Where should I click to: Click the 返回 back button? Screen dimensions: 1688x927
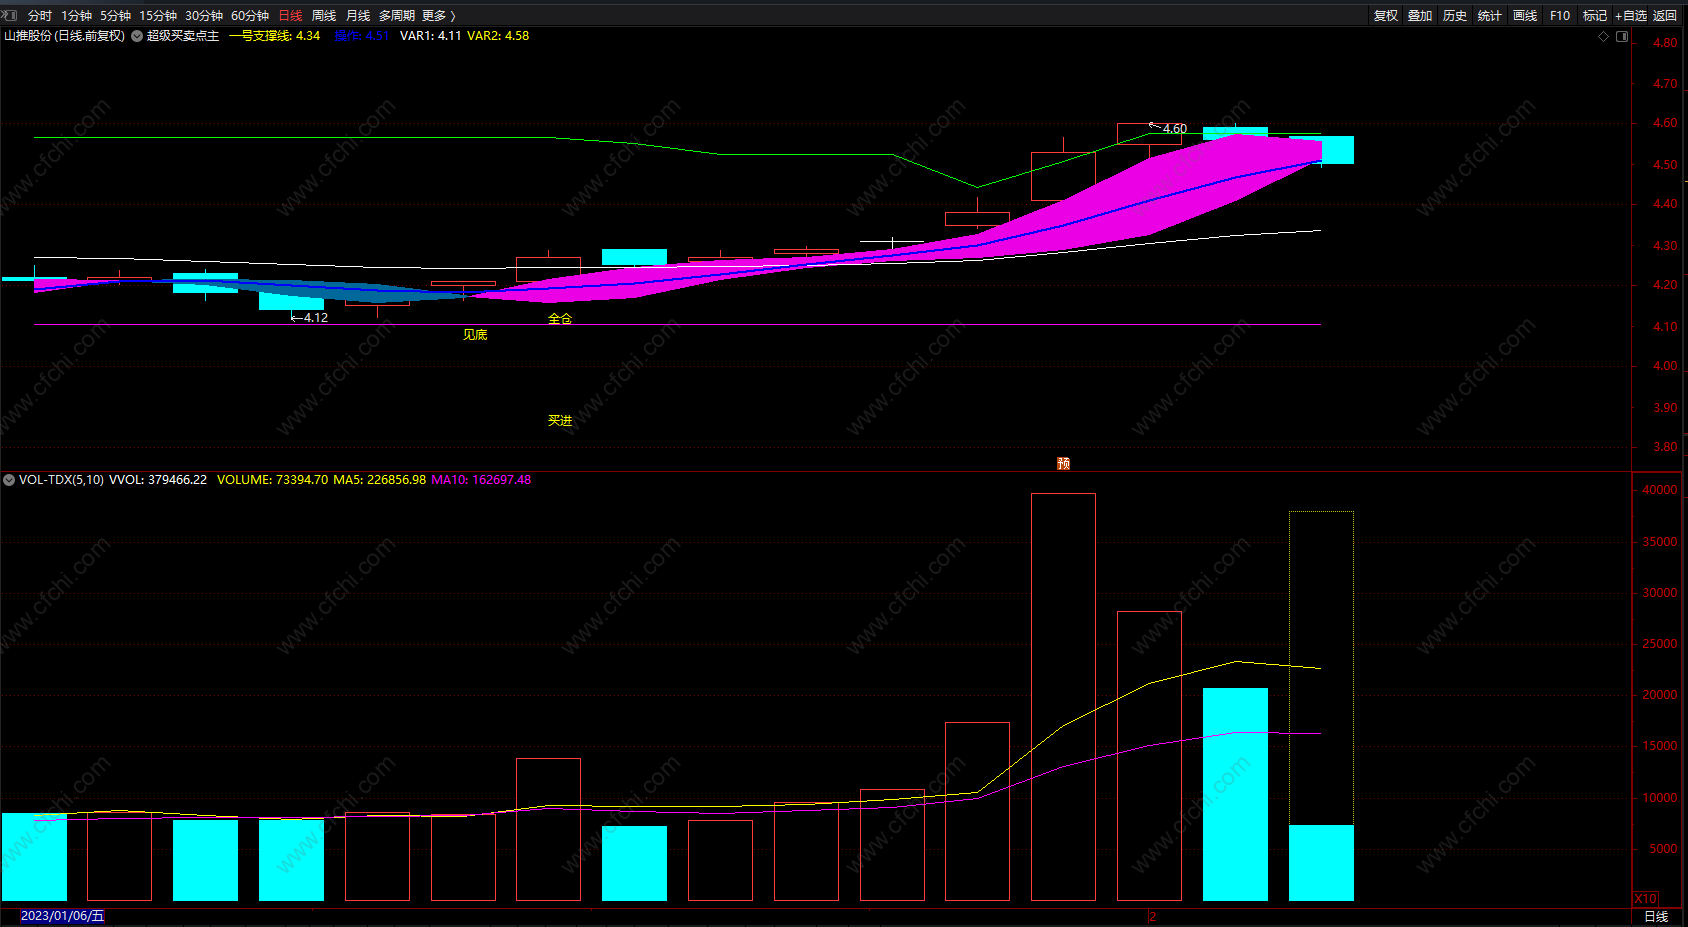point(1665,15)
